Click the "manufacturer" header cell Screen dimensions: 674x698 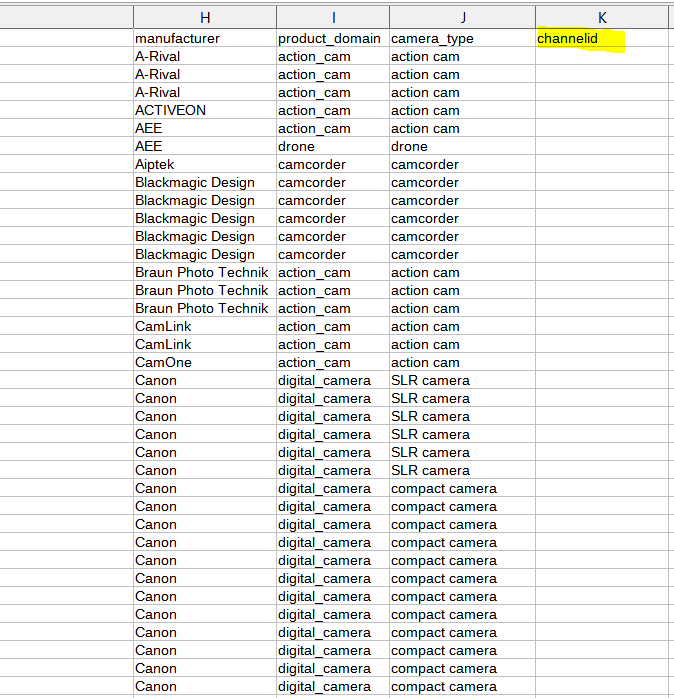point(205,38)
